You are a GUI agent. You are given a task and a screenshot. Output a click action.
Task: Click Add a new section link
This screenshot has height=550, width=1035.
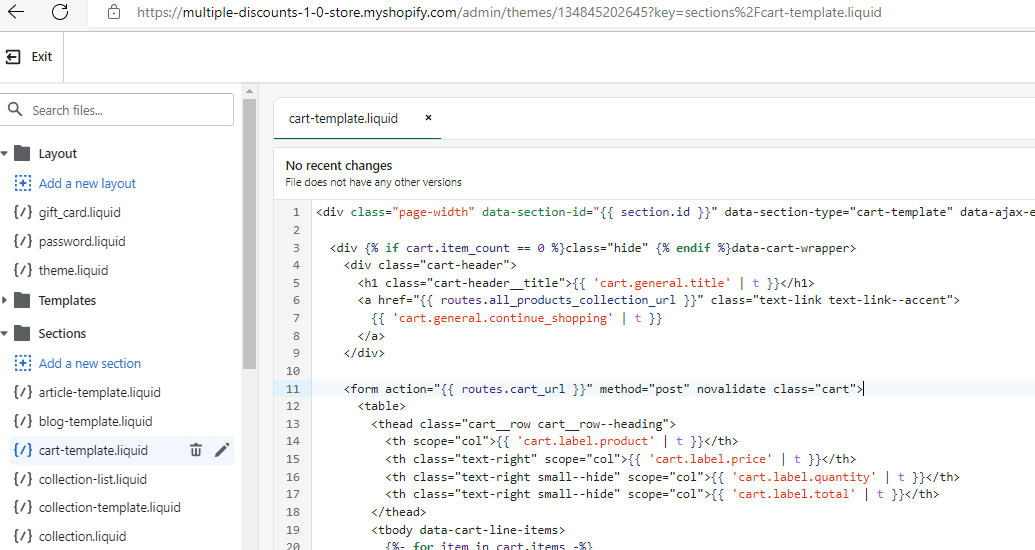[90, 364]
